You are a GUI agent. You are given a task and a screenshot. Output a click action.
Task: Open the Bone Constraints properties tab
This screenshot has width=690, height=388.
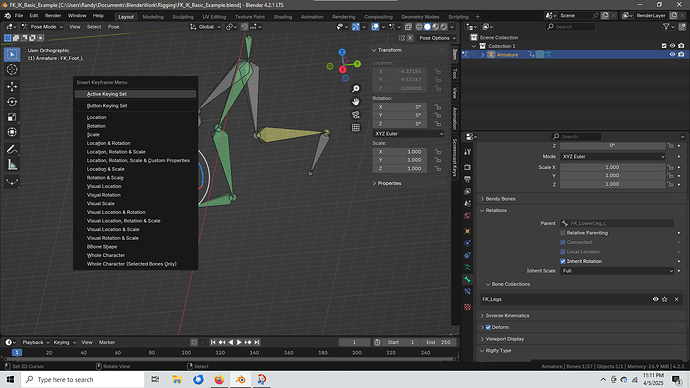(x=467, y=291)
